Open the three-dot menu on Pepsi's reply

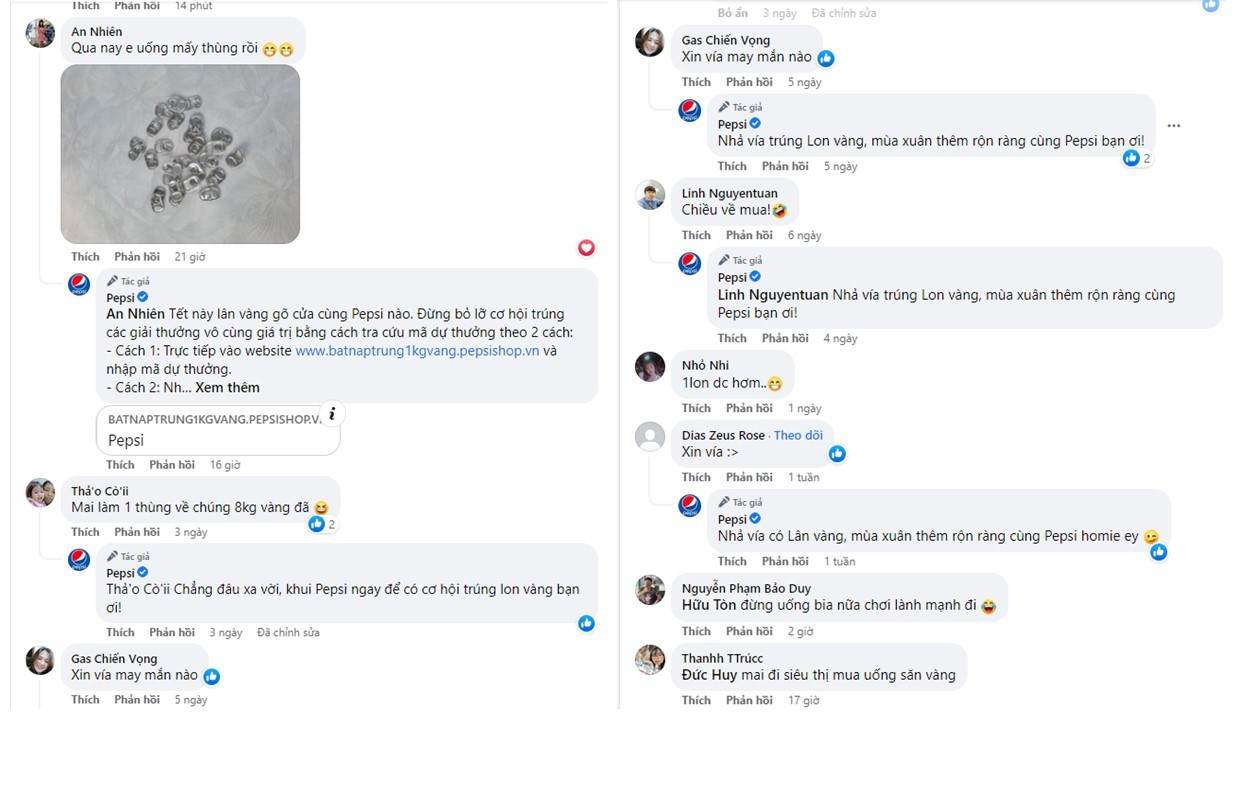1173,126
